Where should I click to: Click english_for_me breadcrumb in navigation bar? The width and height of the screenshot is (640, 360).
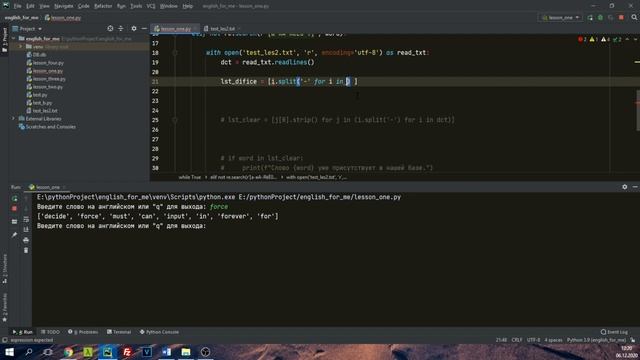(22, 18)
